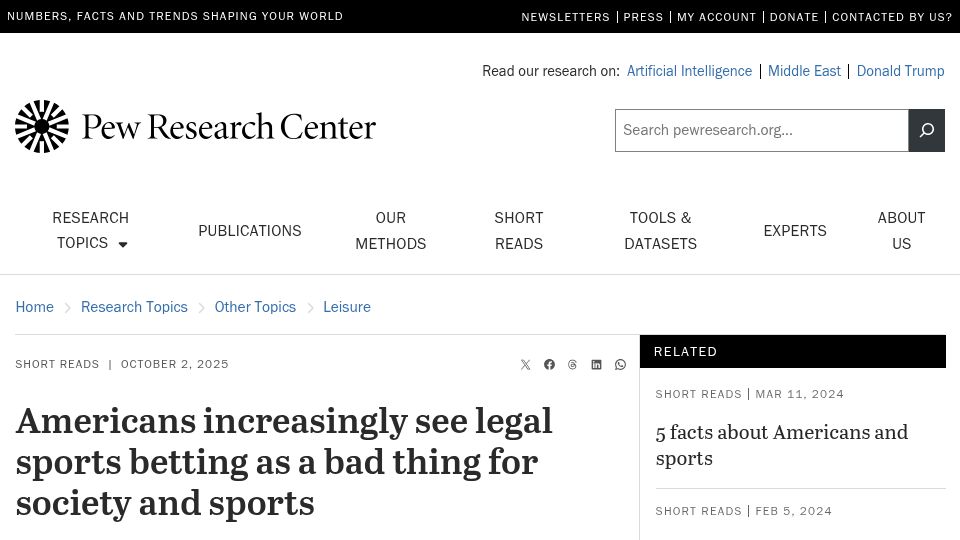The height and width of the screenshot is (540, 960).
Task: Click the article headline about sports betting
Action: click(x=284, y=462)
